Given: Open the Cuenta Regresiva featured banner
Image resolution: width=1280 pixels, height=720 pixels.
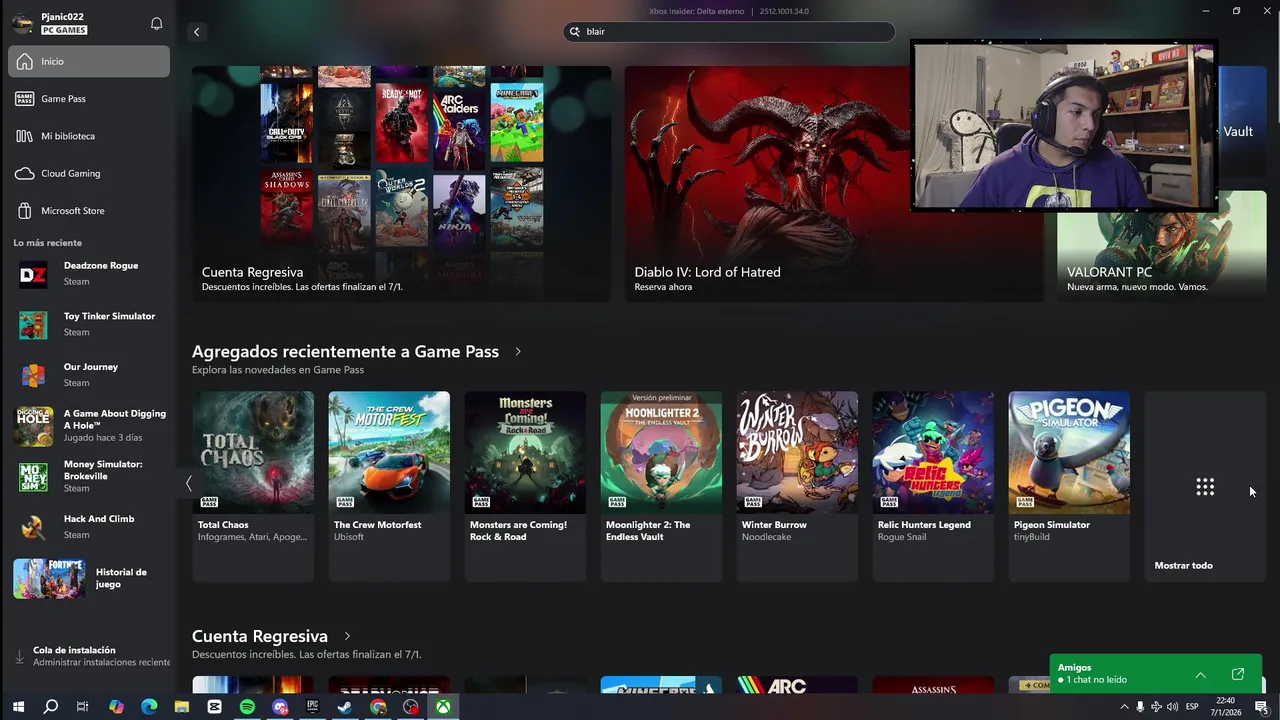Looking at the screenshot, I should (x=401, y=184).
